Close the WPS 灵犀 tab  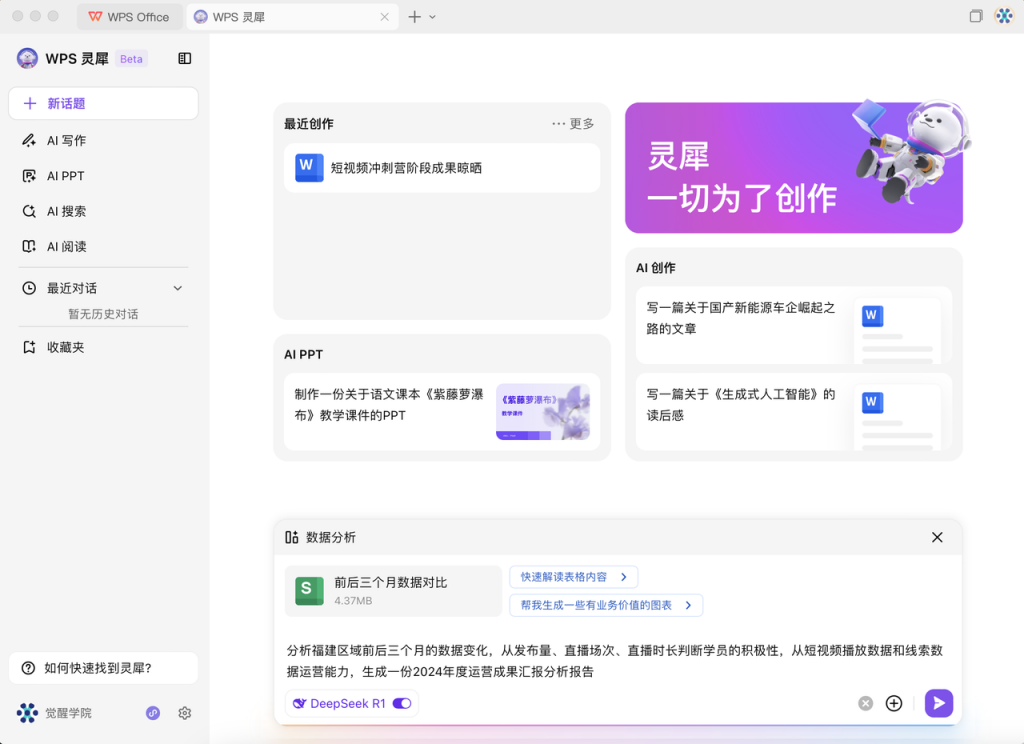pos(385,17)
